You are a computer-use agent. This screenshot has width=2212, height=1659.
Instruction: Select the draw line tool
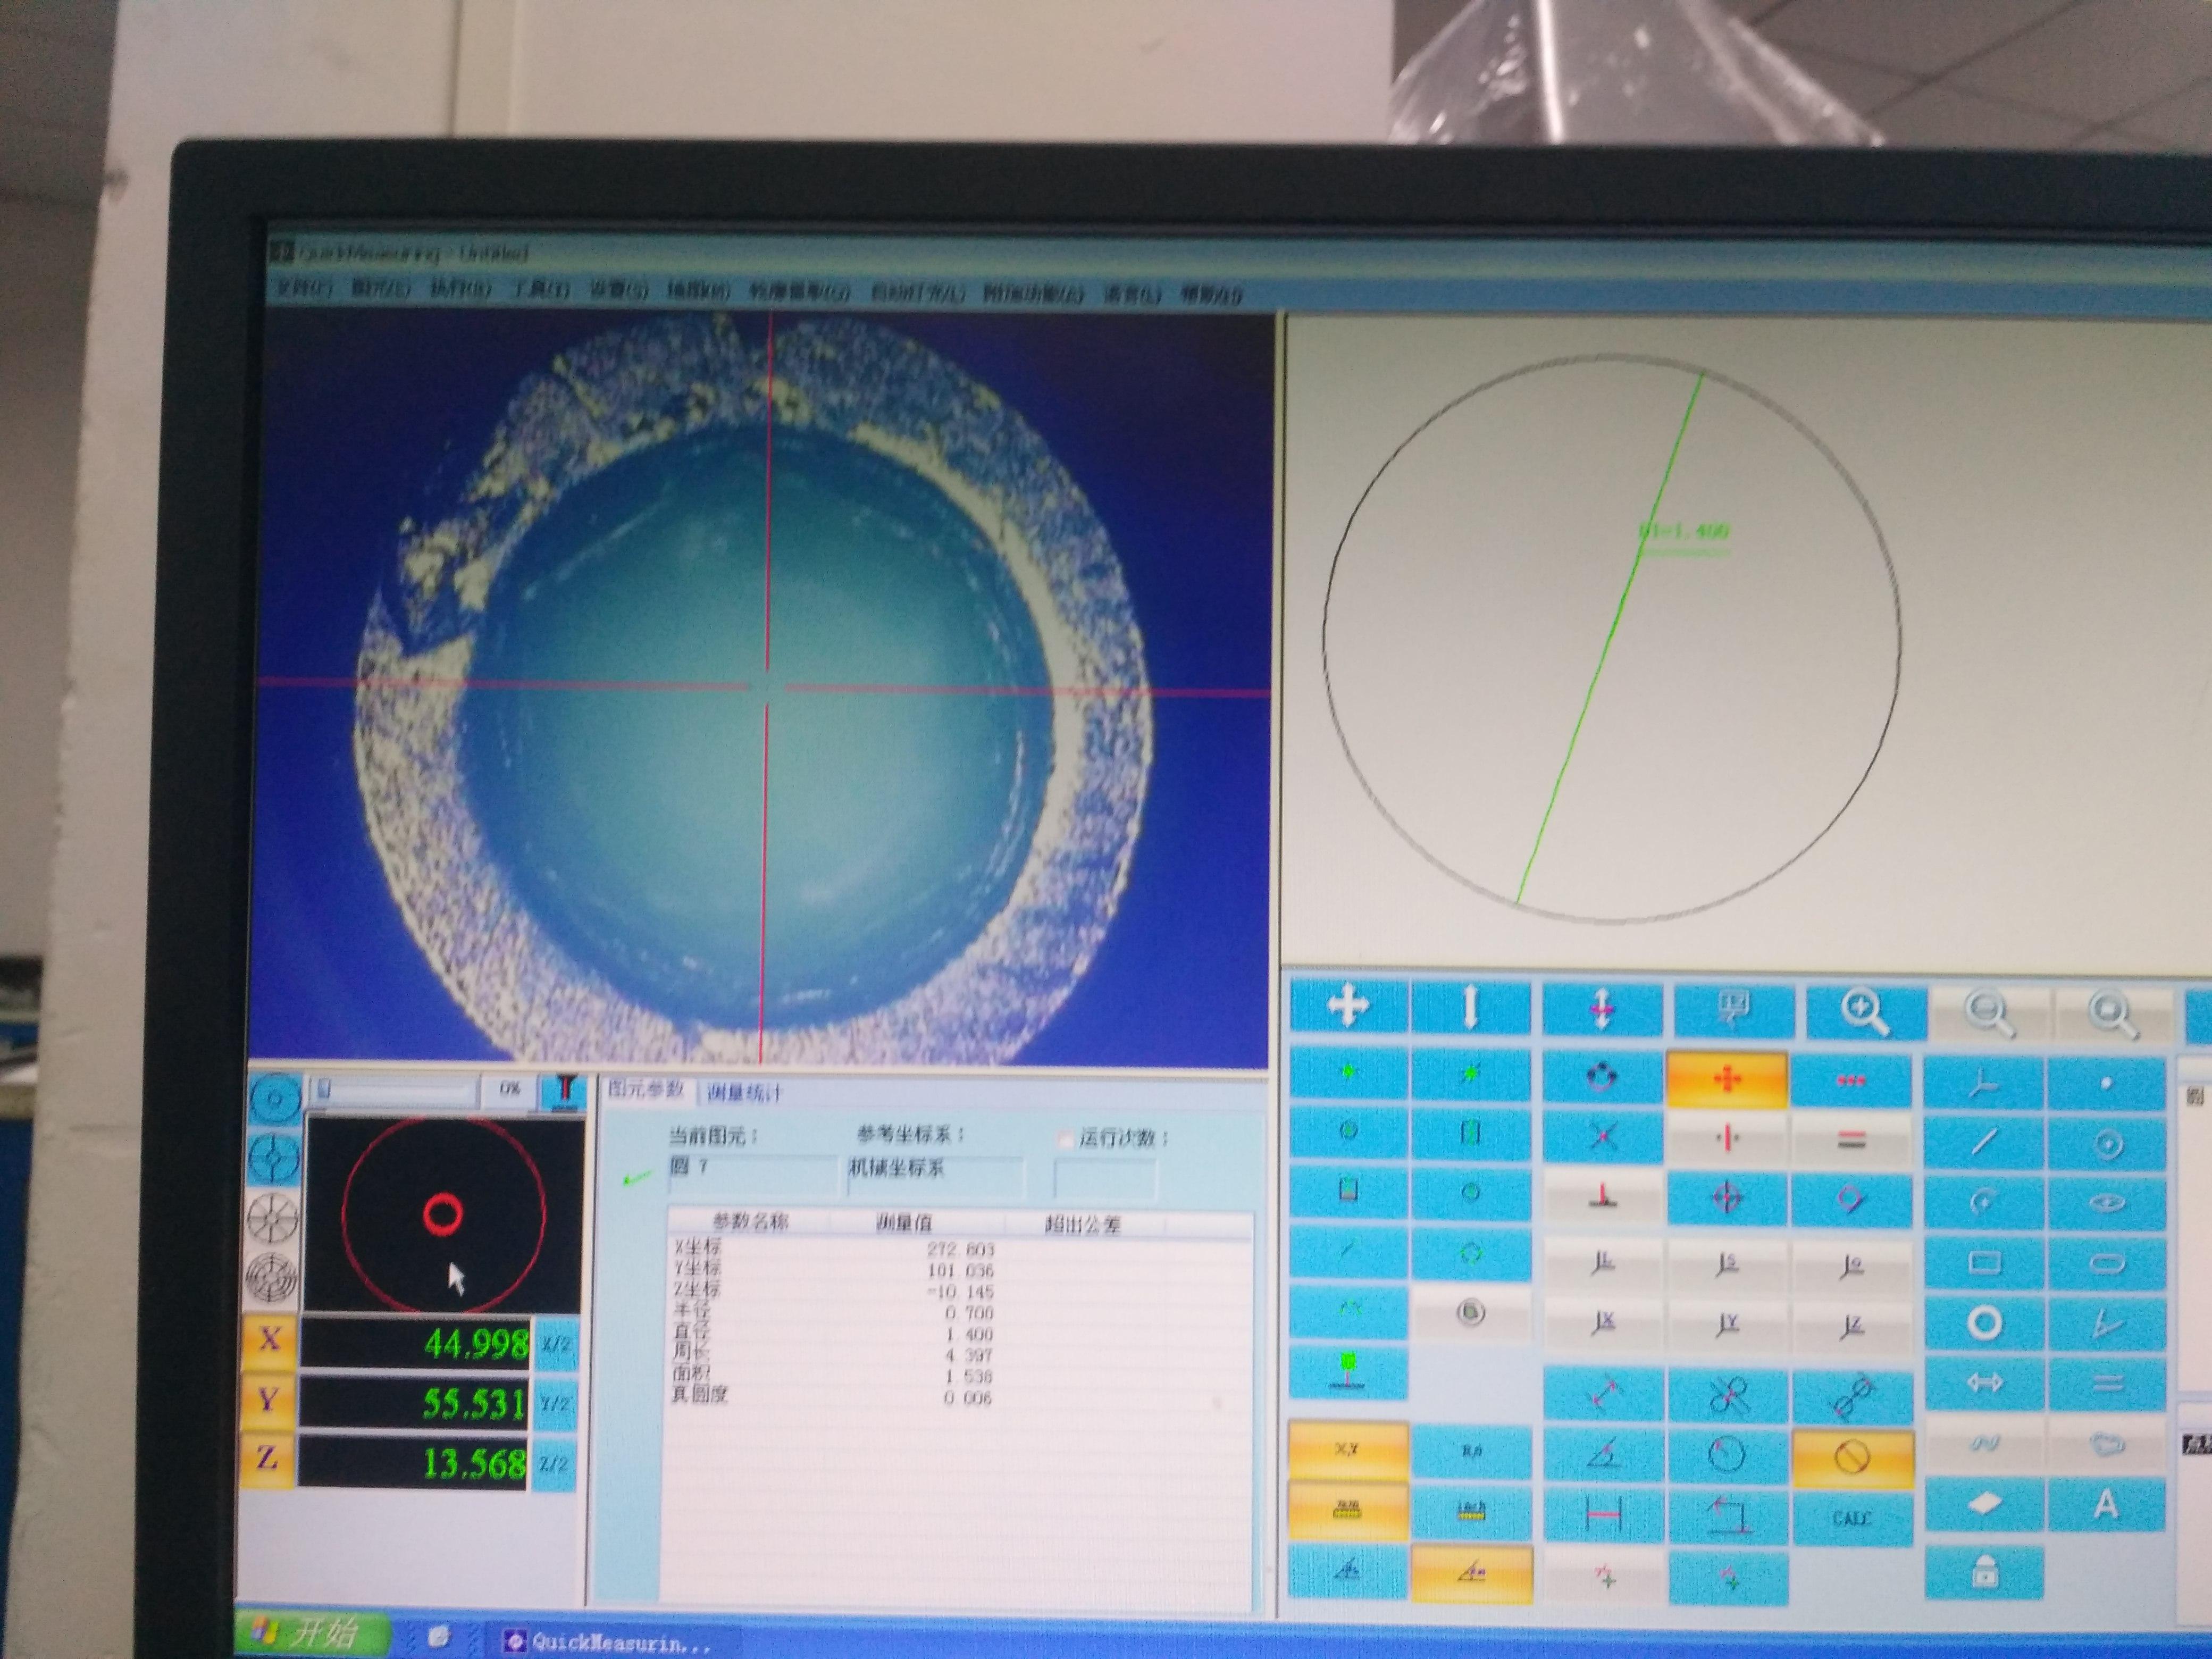click(1984, 1142)
